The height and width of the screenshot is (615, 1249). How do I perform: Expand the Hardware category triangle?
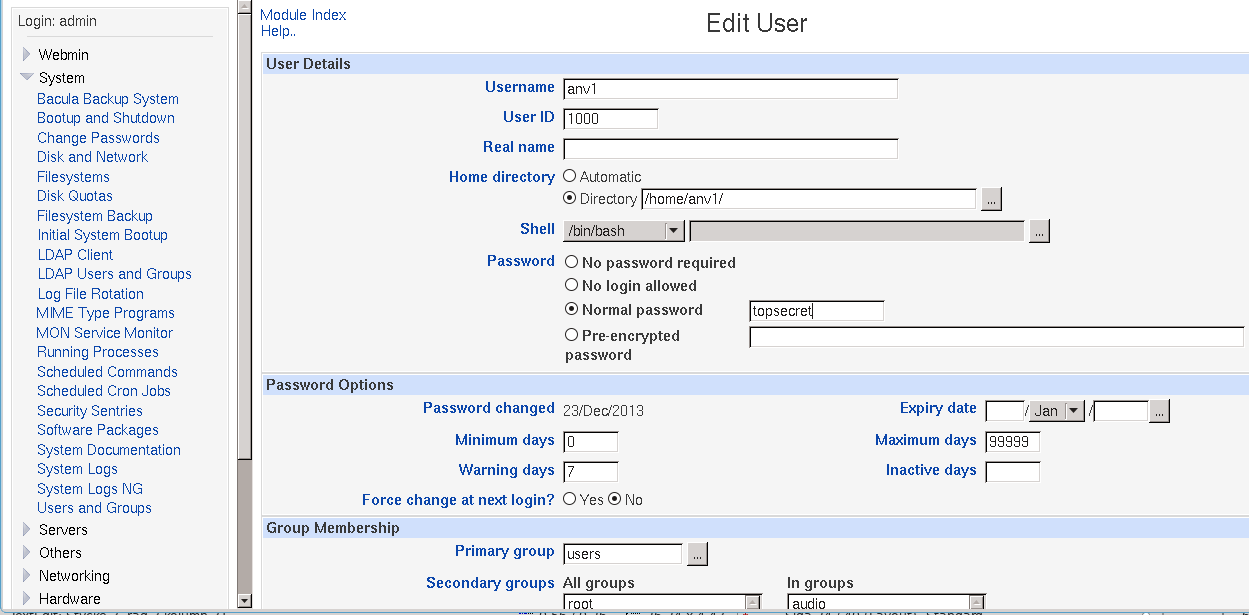(x=27, y=599)
